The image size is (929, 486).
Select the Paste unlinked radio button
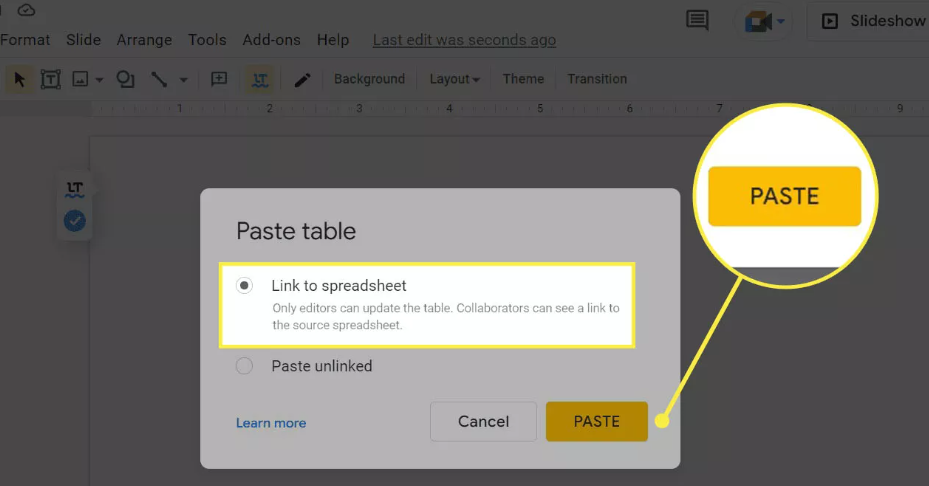[244, 366]
